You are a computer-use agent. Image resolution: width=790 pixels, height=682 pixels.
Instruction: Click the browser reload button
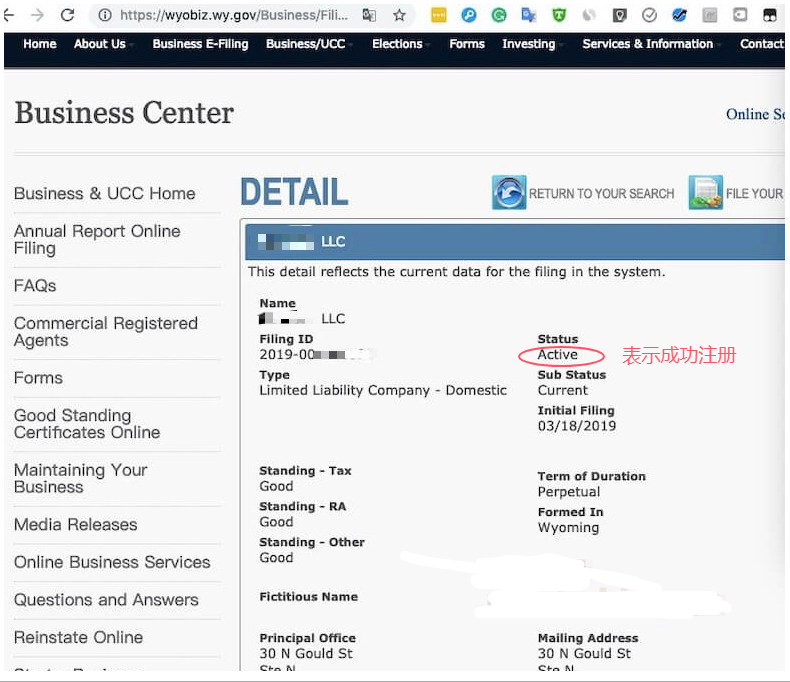[x=68, y=15]
